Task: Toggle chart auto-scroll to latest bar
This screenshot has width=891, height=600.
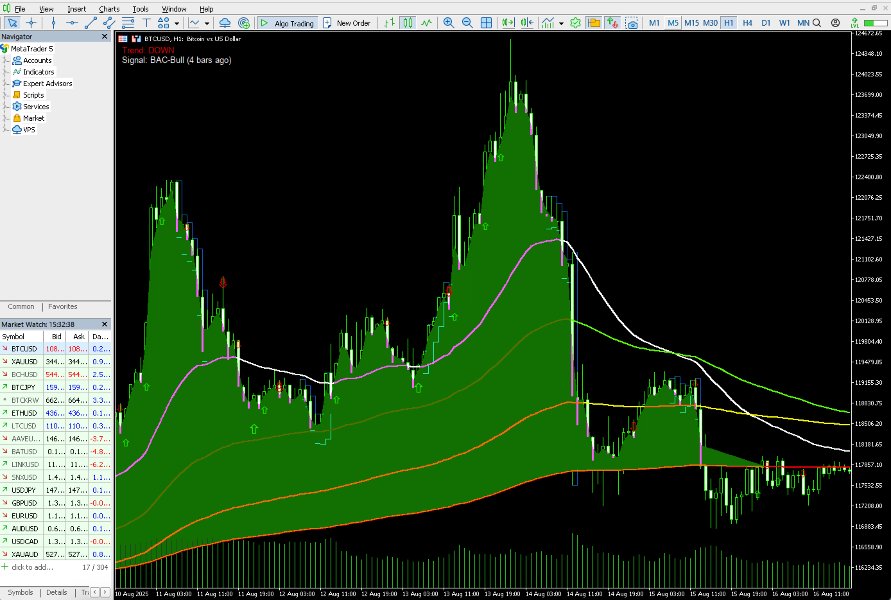Action: point(508,23)
